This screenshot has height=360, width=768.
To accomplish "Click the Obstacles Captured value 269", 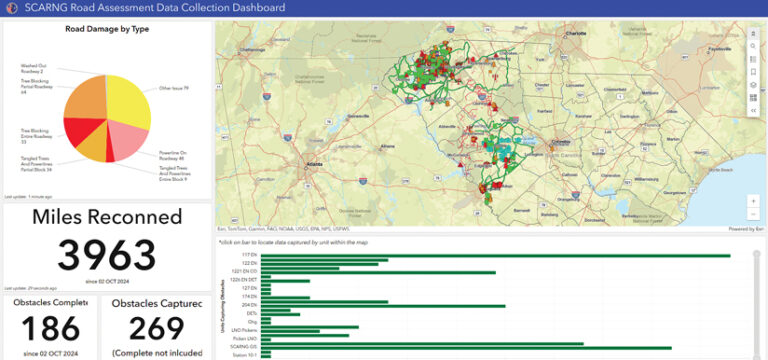I will pos(157,329).
